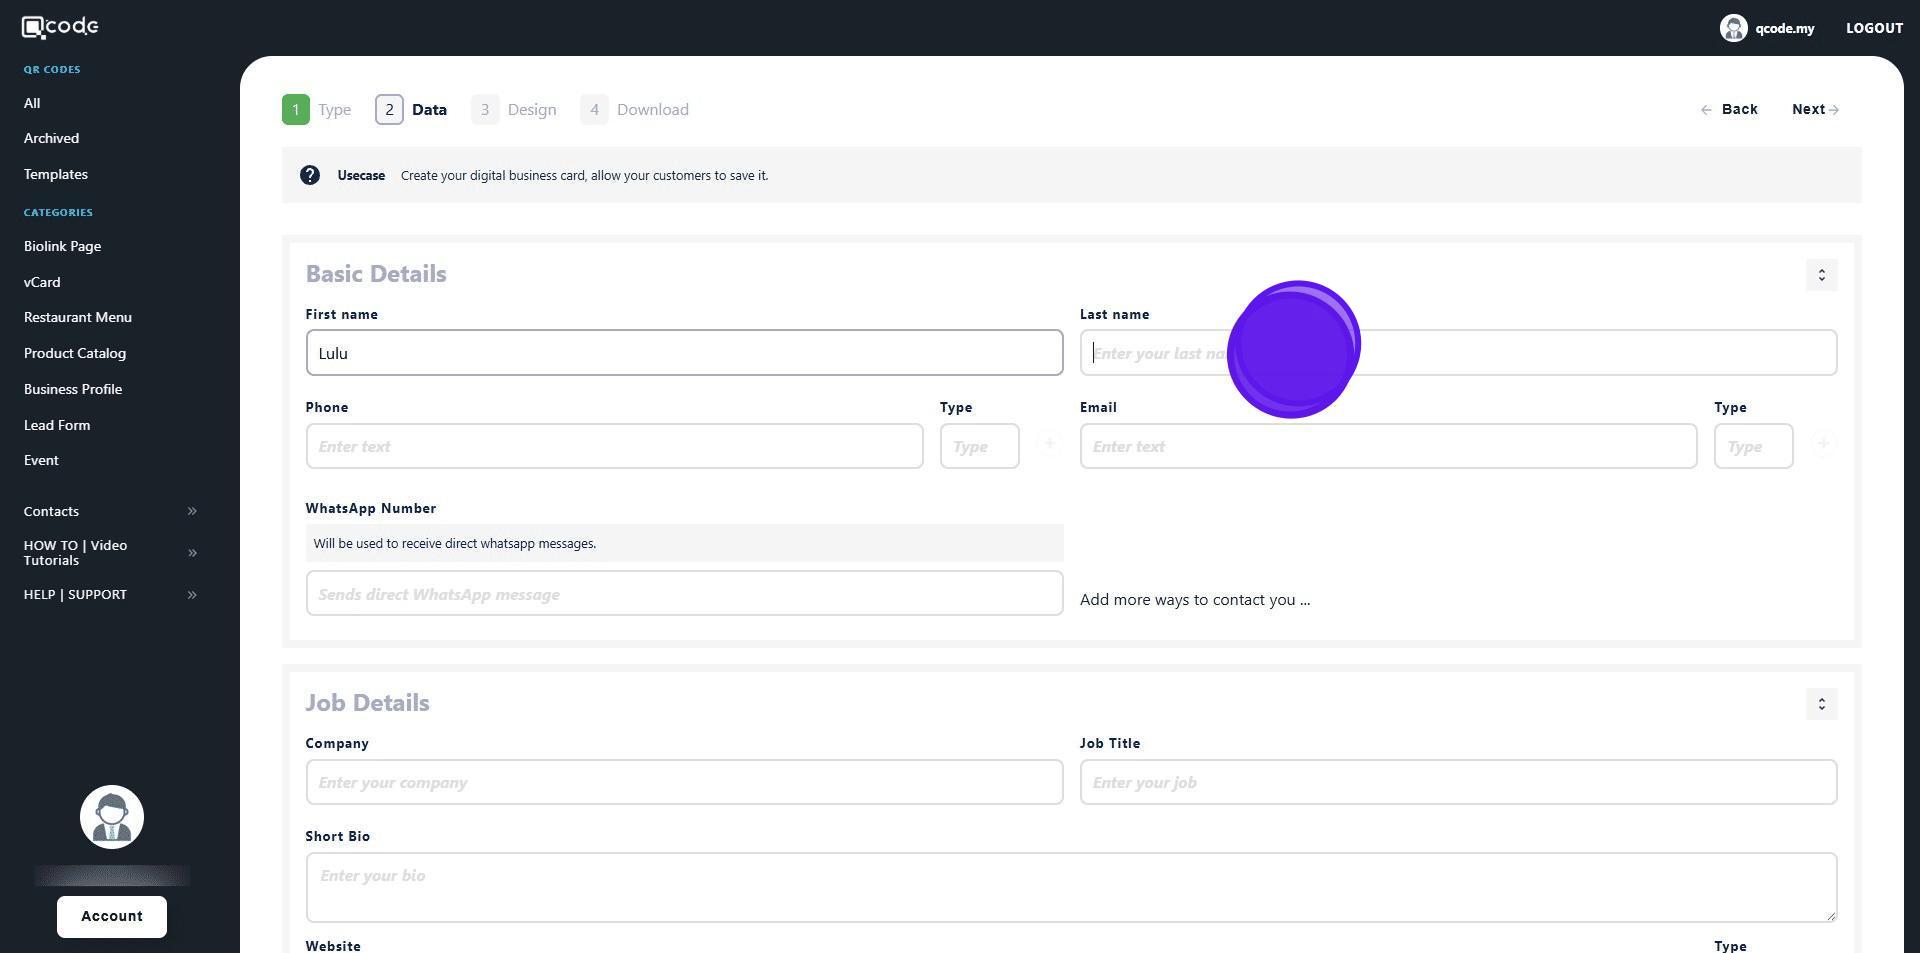Expand the HELP SUPPORT menu
This screenshot has width=1920, height=953.
(192, 595)
